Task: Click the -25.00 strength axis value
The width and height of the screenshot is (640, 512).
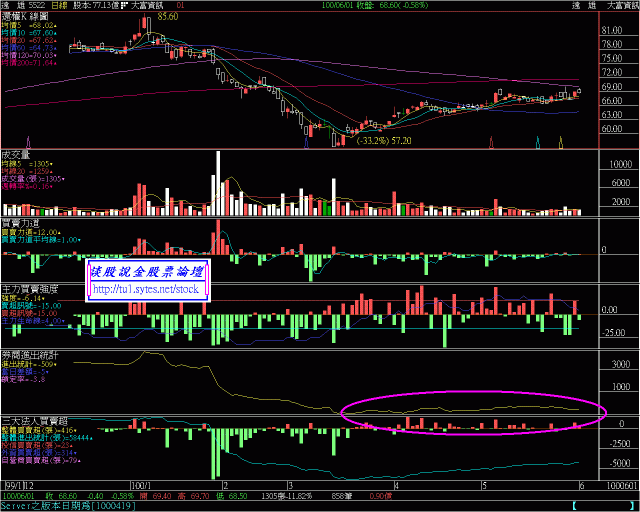Action: pos(614,333)
